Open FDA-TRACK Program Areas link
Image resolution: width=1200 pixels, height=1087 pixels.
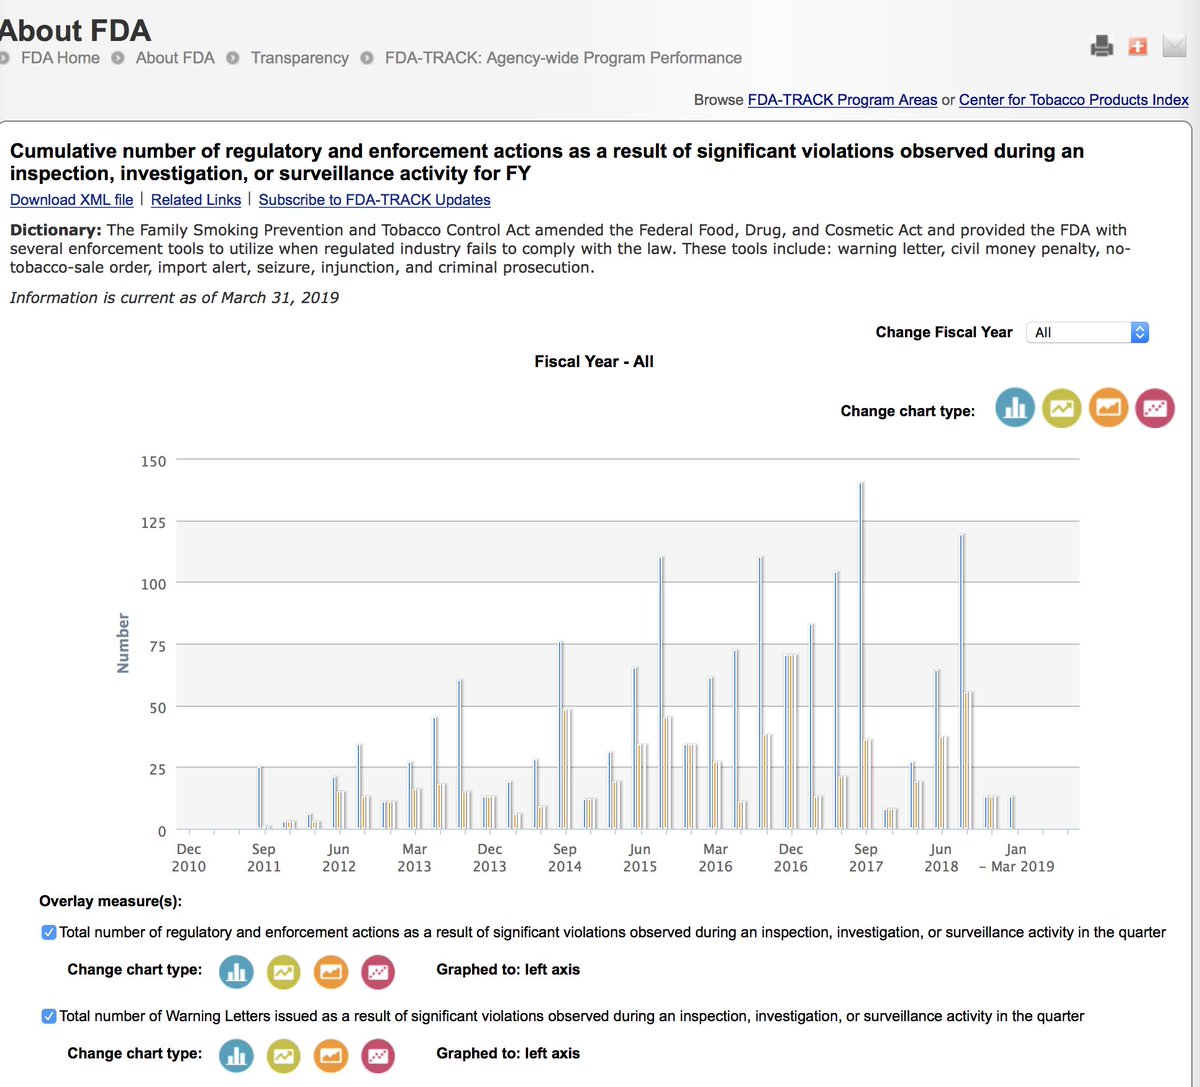click(x=842, y=100)
